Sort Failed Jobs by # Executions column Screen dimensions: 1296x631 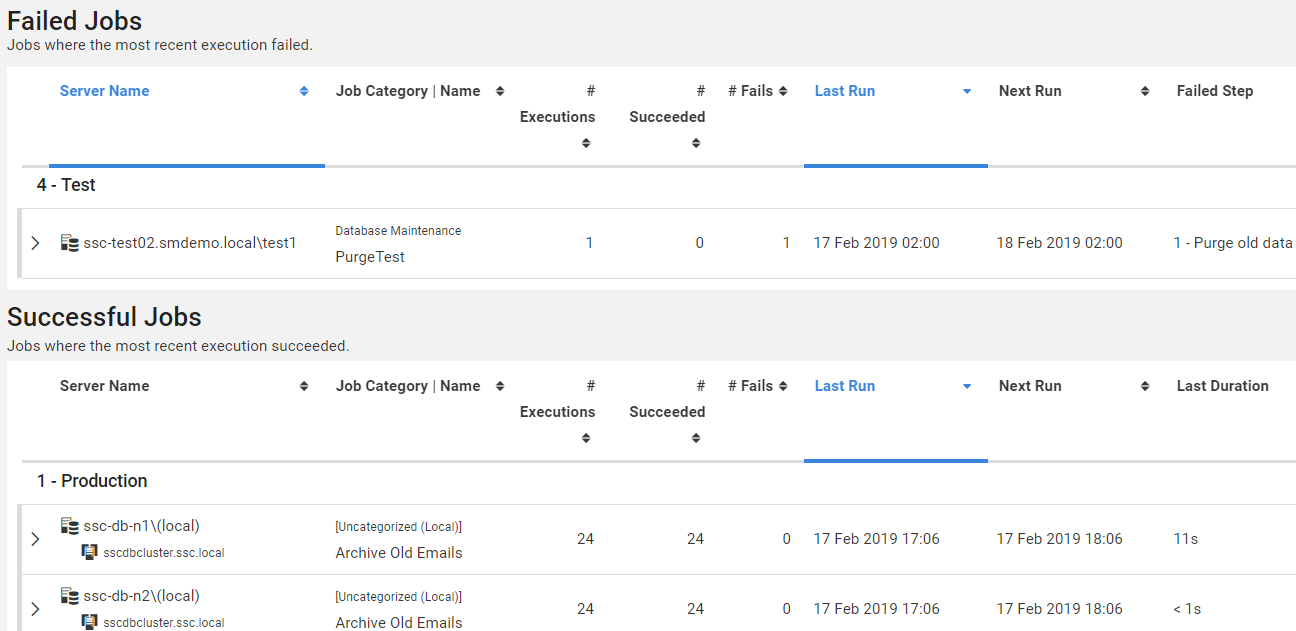click(557, 117)
